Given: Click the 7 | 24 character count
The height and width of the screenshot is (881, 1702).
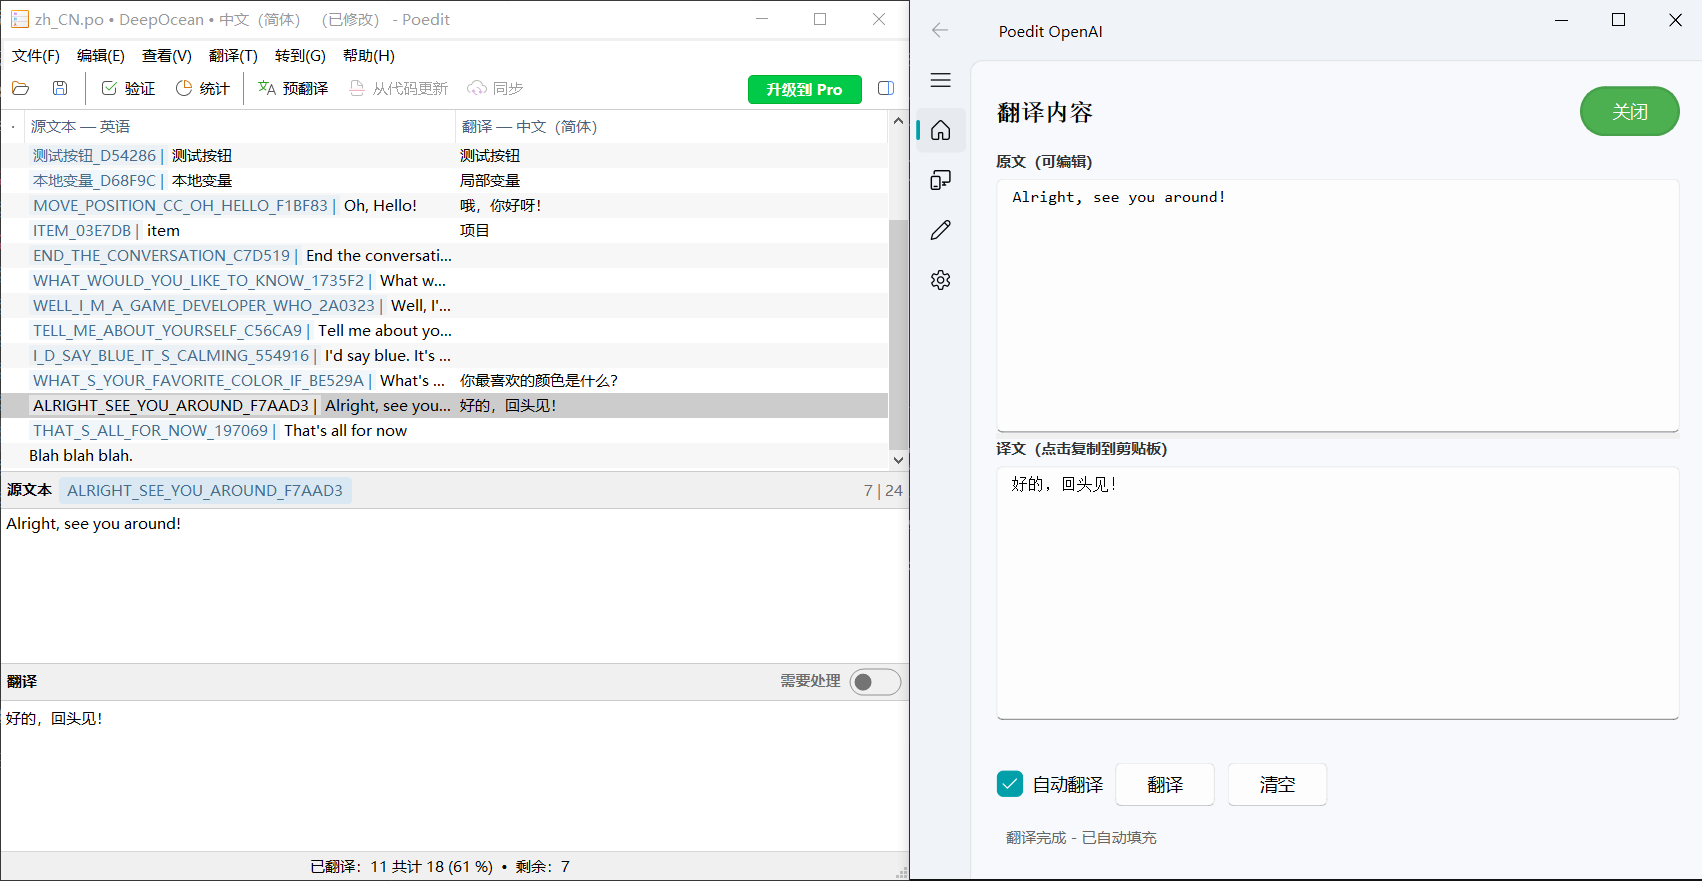Looking at the screenshot, I should pyautogui.click(x=883, y=490).
